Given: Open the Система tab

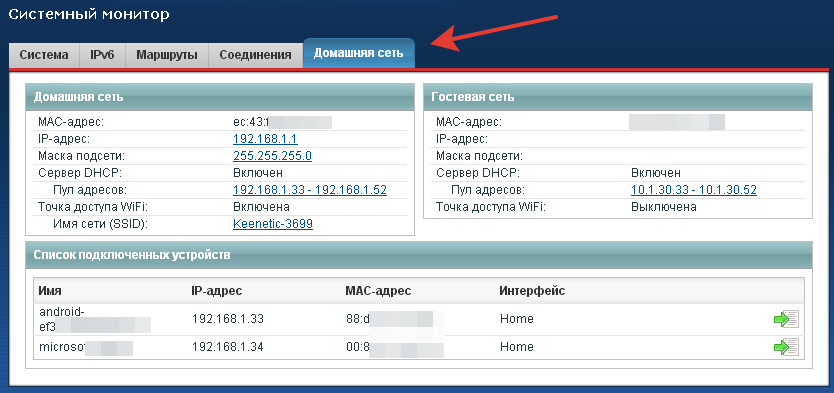Looking at the screenshot, I should [x=44, y=55].
